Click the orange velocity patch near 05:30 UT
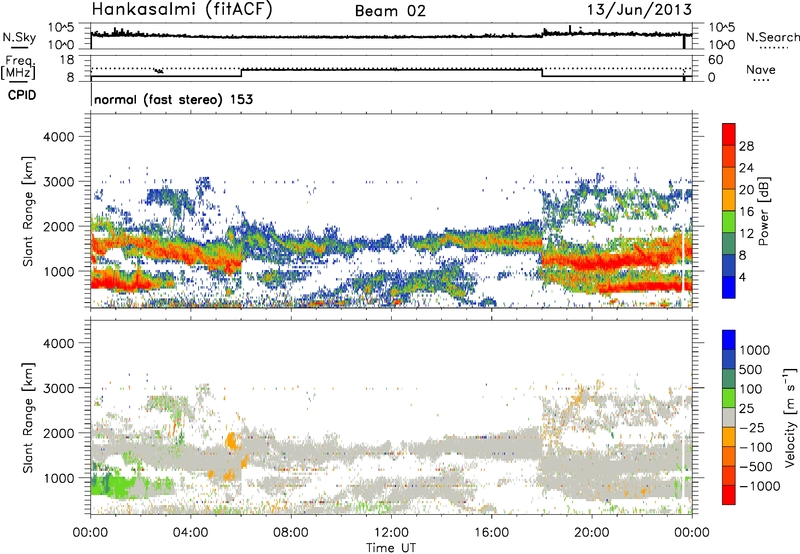The image size is (800, 554). [x=233, y=440]
